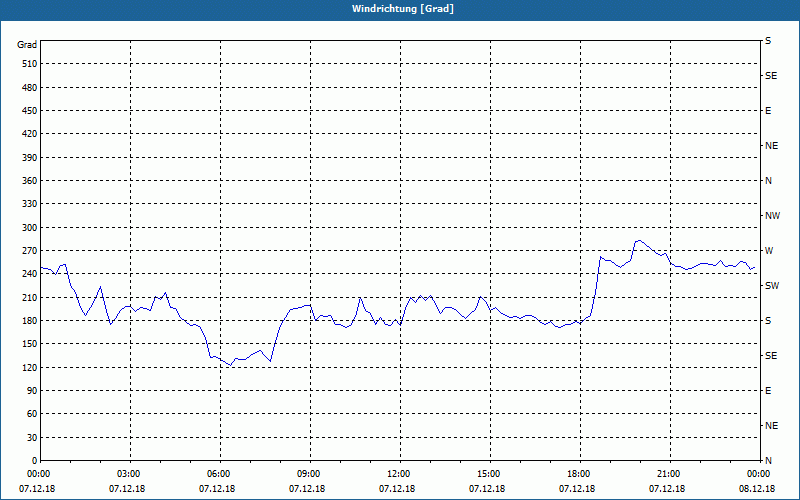Image resolution: width=800 pixels, height=500 pixels.
Task: Click the 270 y-axis value
Action: [30, 251]
